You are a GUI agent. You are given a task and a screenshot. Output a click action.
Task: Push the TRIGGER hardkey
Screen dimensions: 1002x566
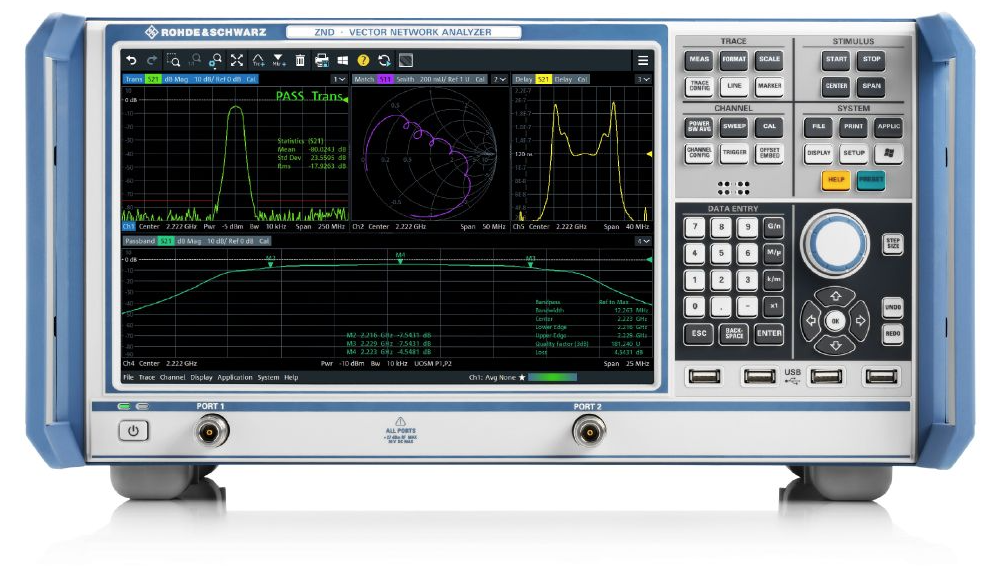click(734, 153)
